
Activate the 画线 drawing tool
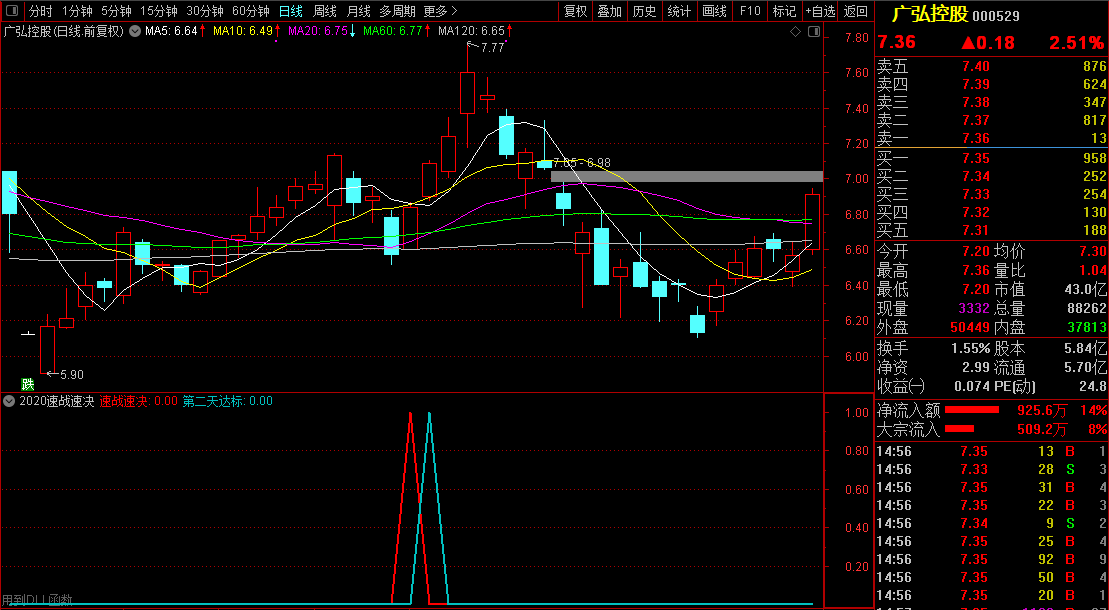point(715,11)
